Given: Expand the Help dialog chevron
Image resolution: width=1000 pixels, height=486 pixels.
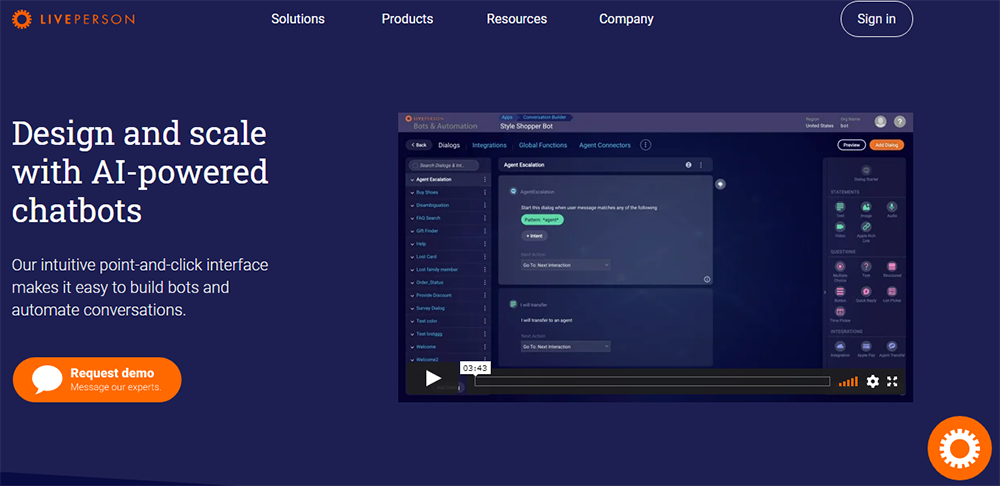Looking at the screenshot, I should coord(411,244).
